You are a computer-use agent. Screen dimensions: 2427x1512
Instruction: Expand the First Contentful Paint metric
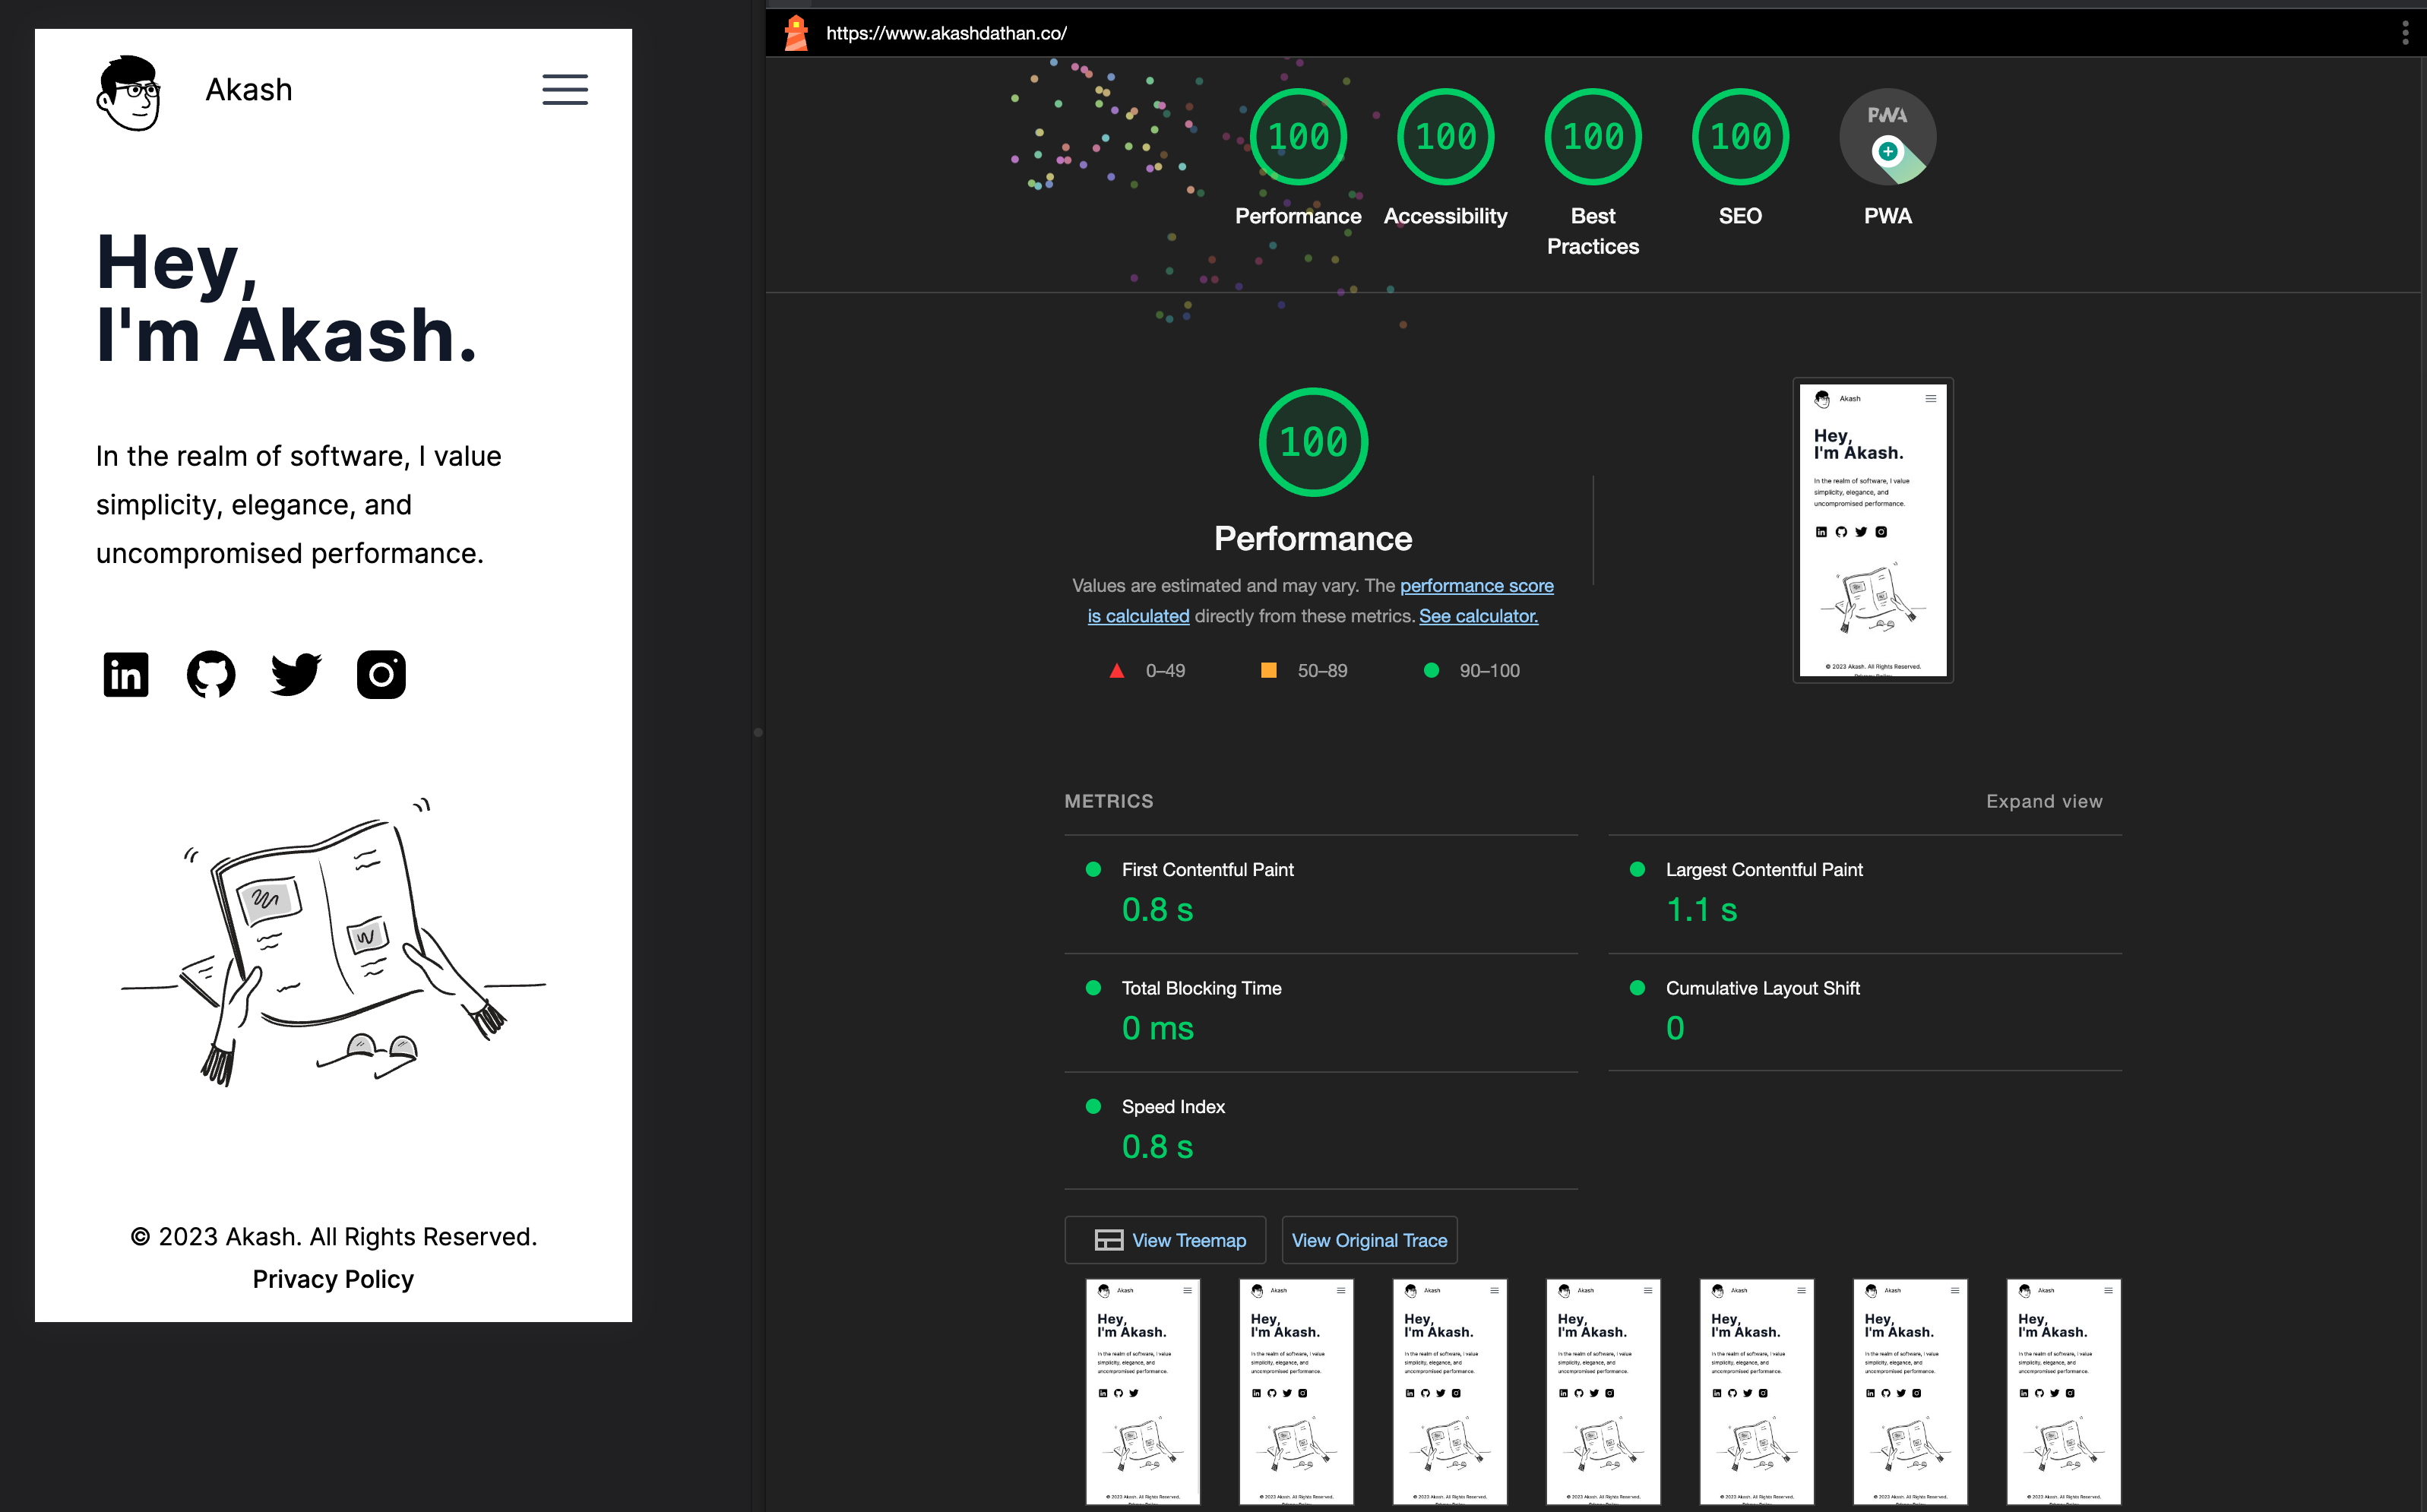pos(1207,870)
